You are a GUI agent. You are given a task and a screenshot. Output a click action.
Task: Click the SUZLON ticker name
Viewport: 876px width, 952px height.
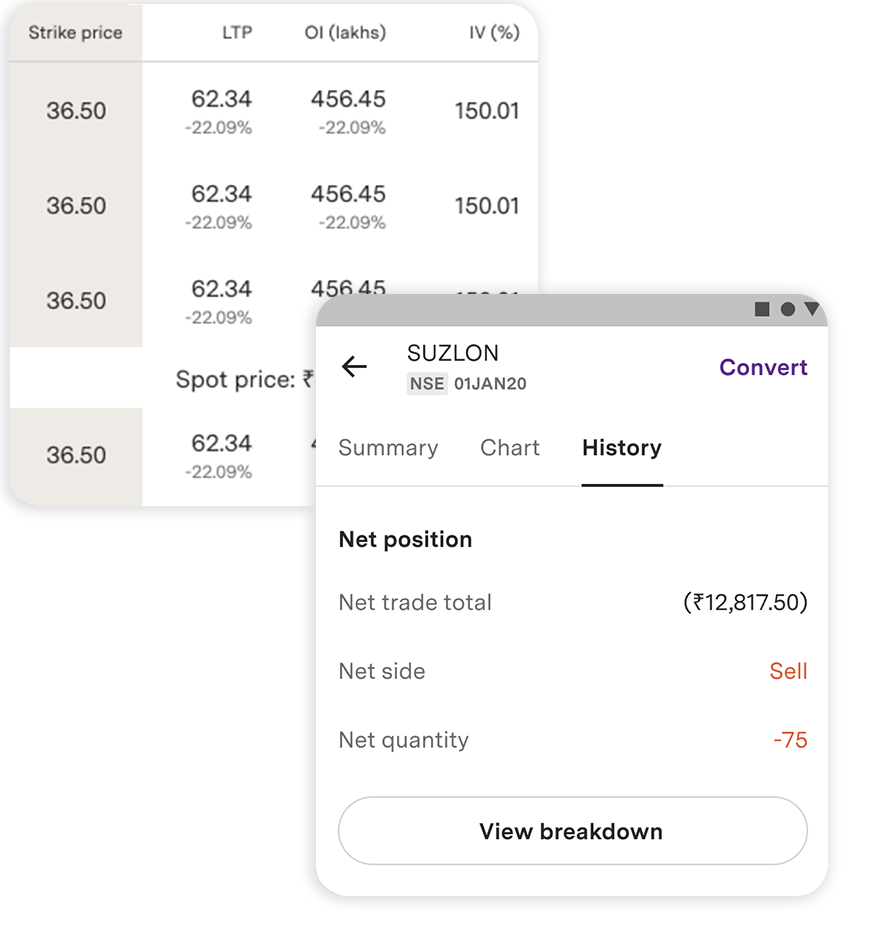point(453,353)
